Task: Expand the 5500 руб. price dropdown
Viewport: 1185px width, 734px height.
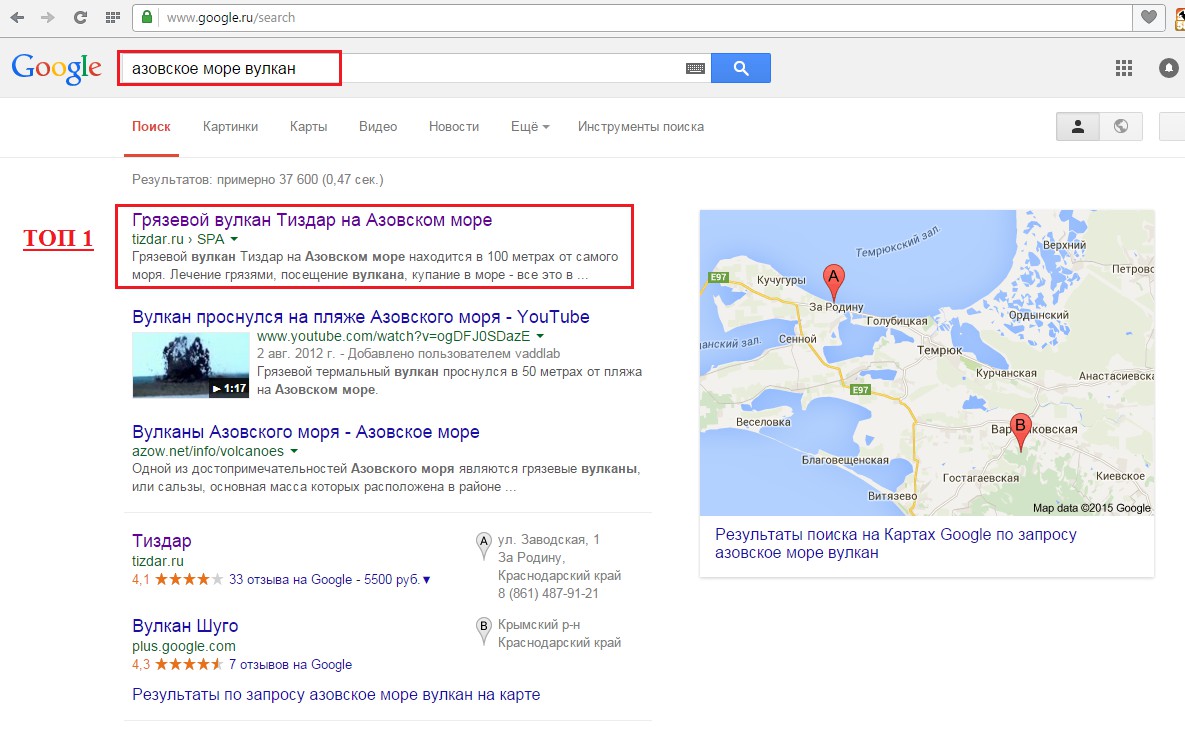Action: [x=426, y=580]
